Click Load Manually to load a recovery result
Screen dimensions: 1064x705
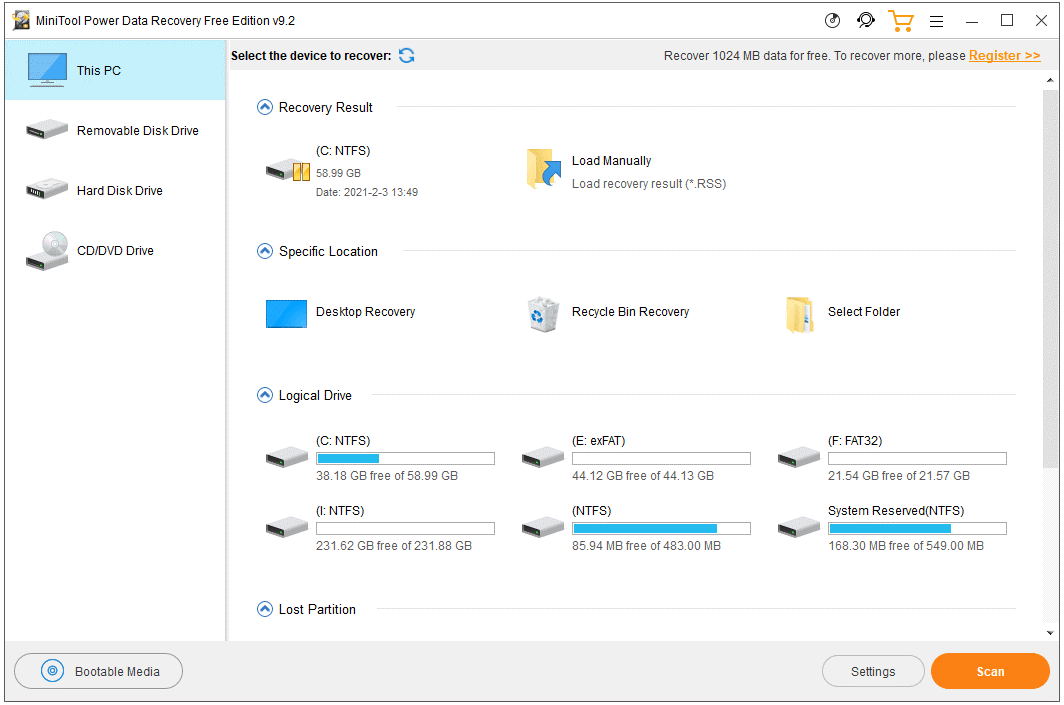tap(611, 160)
